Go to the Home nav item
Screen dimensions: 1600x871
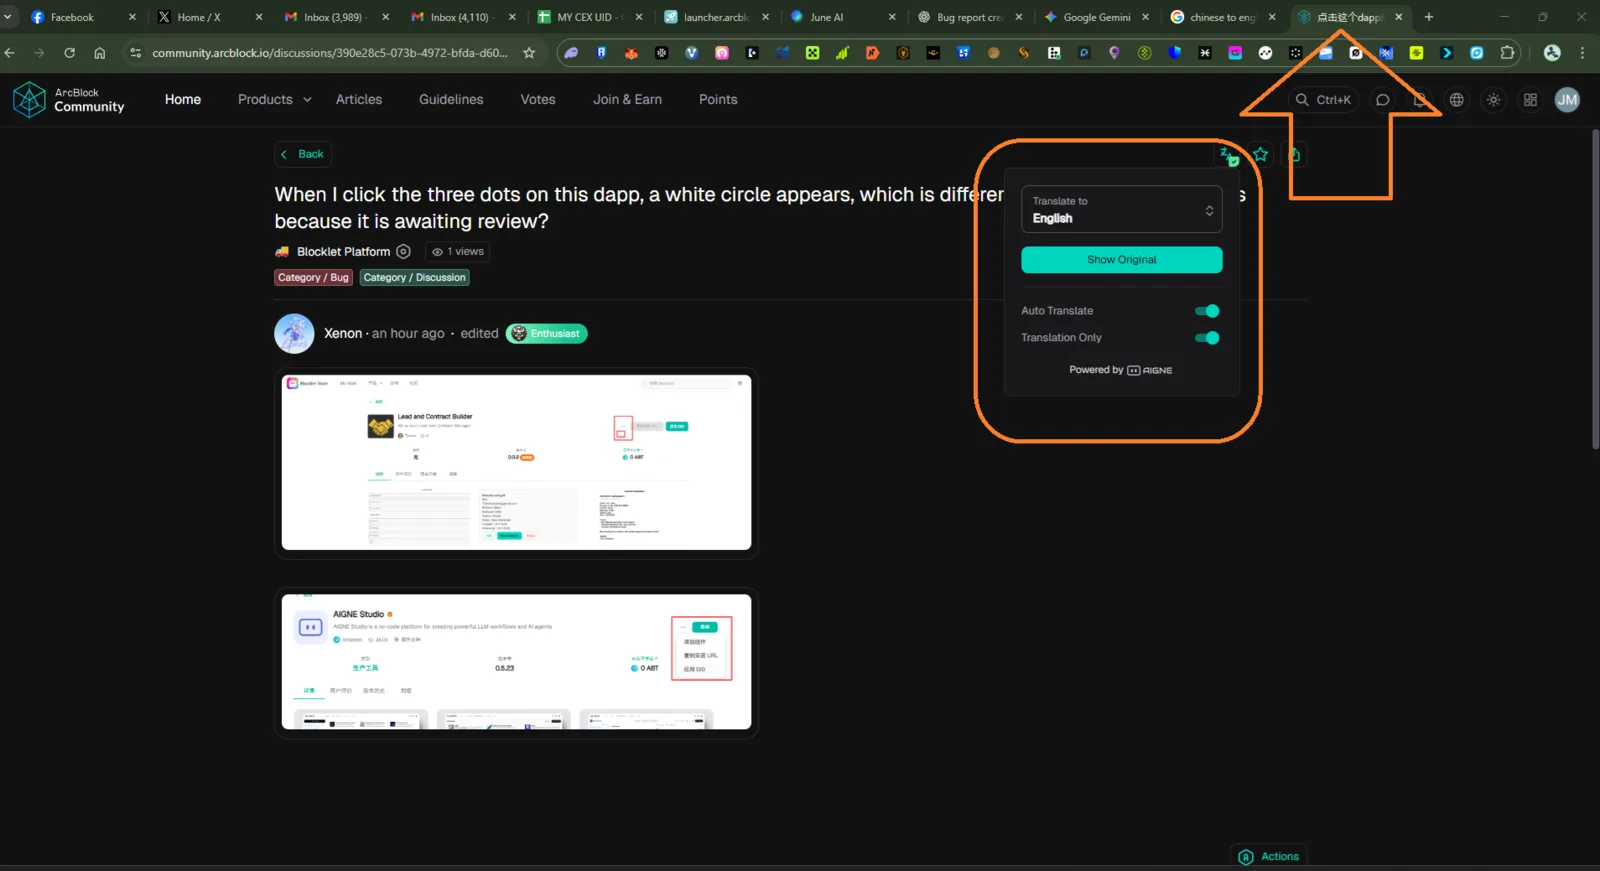pyautogui.click(x=183, y=100)
